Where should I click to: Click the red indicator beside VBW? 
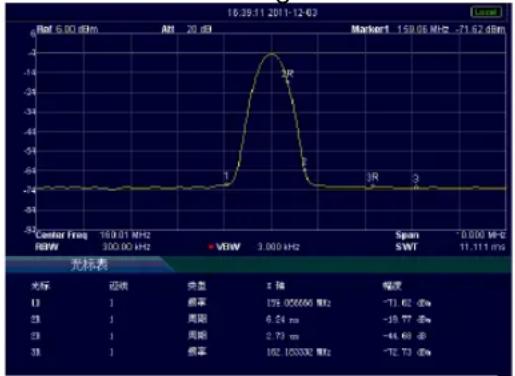point(211,247)
